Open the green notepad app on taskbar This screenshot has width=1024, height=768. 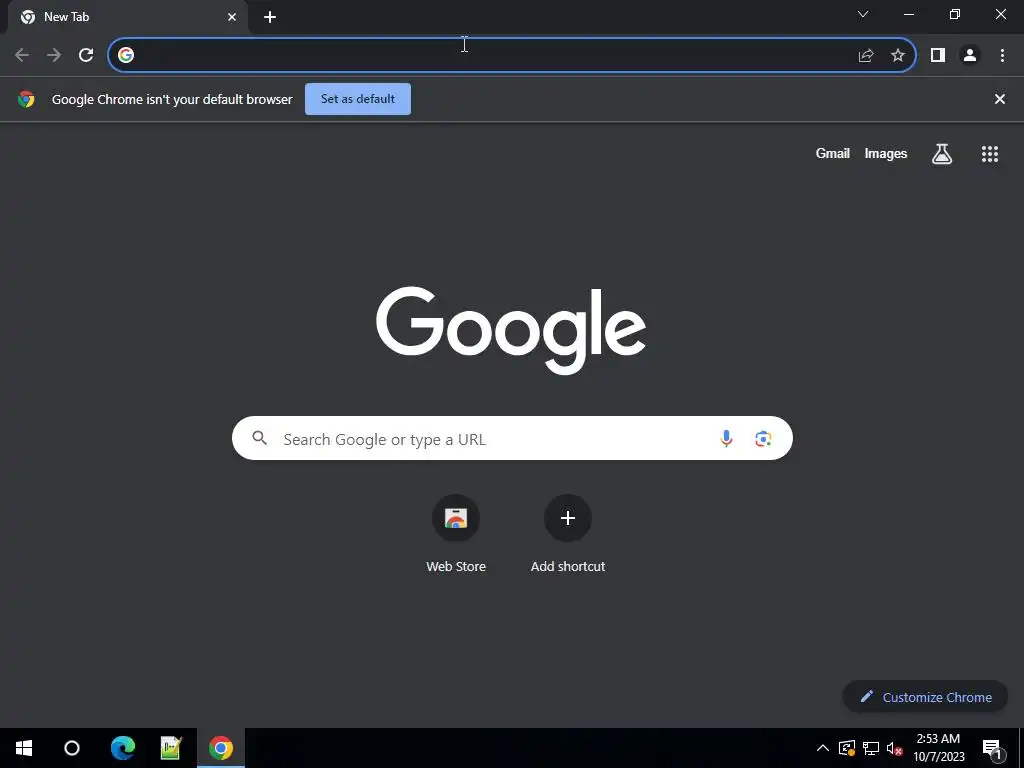pyautogui.click(x=171, y=748)
